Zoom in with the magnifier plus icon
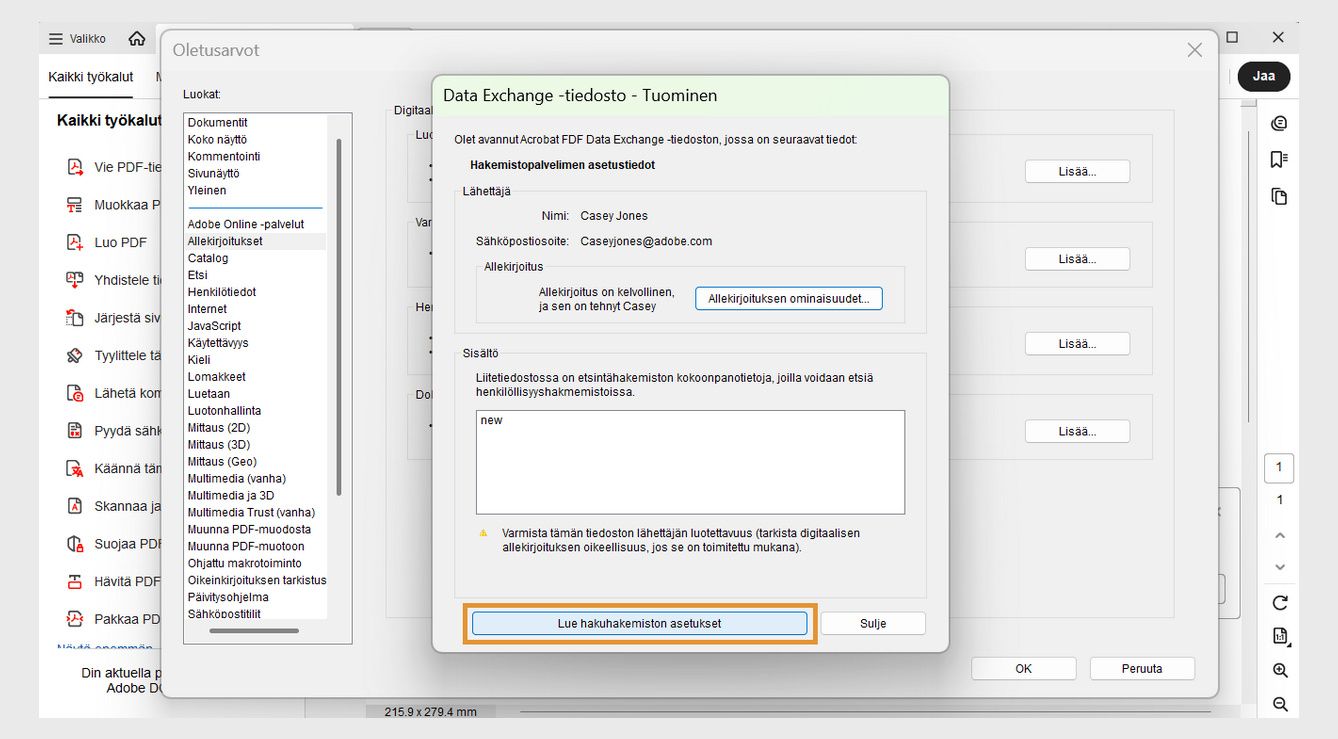 click(1280, 671)
